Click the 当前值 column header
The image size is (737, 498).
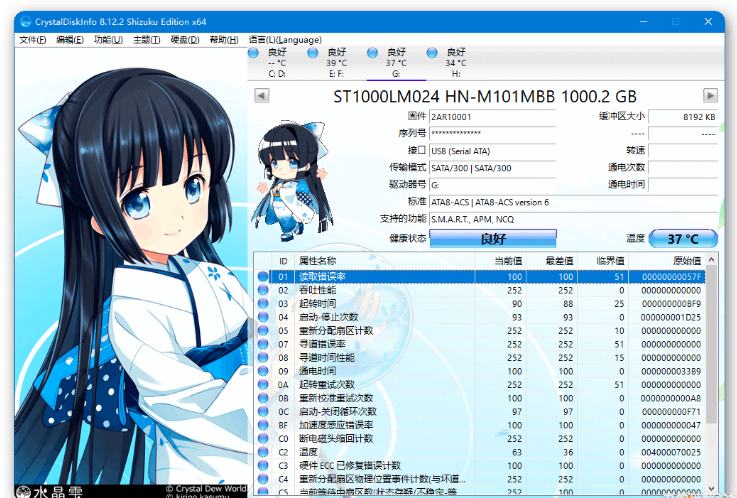501,261
